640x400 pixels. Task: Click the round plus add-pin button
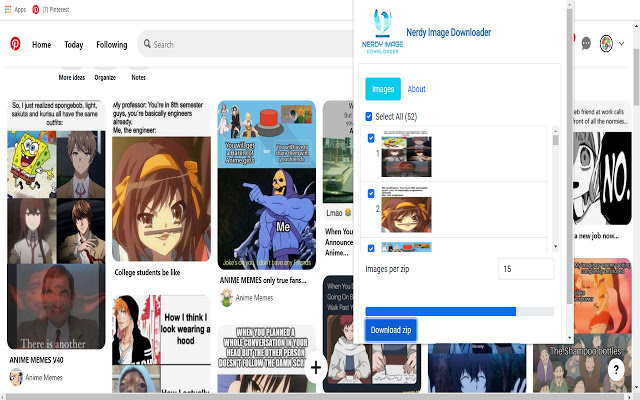pos(316,368)
